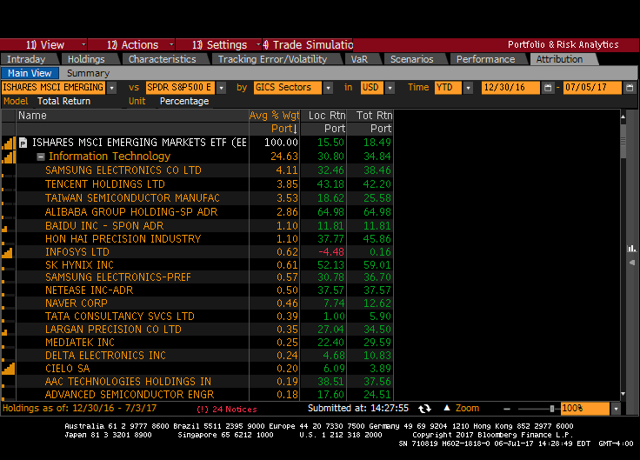
Task: Switch to the Holdings tab
Action: [x=86, y=59]
